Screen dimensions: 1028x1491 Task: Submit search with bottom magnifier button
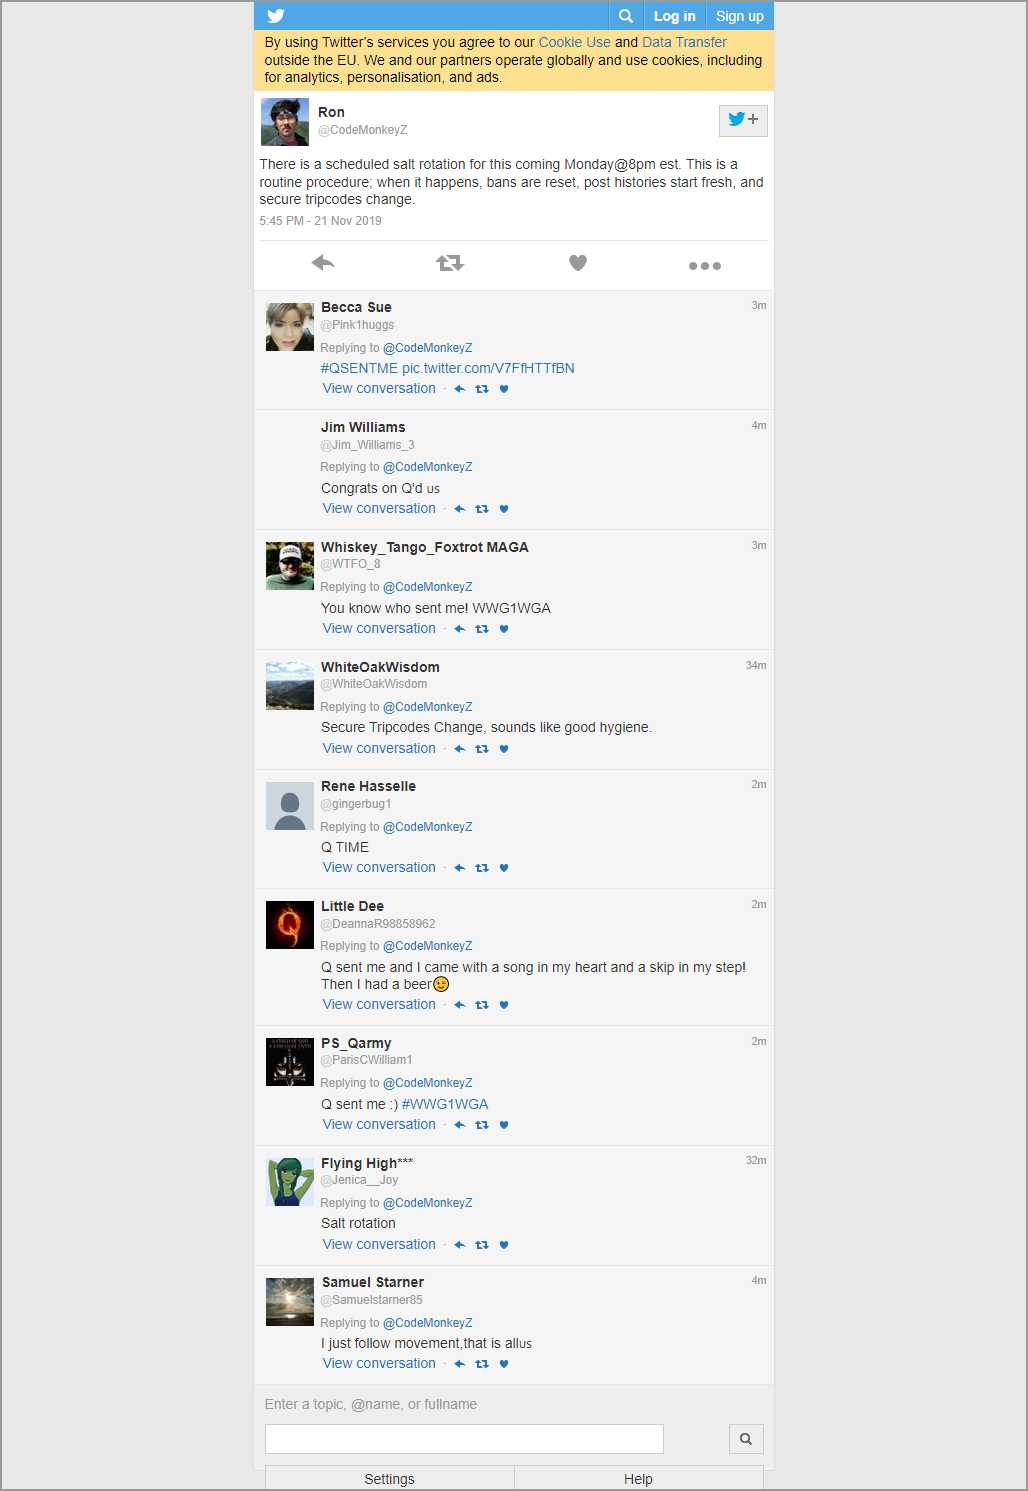(x=745, y=1439)
